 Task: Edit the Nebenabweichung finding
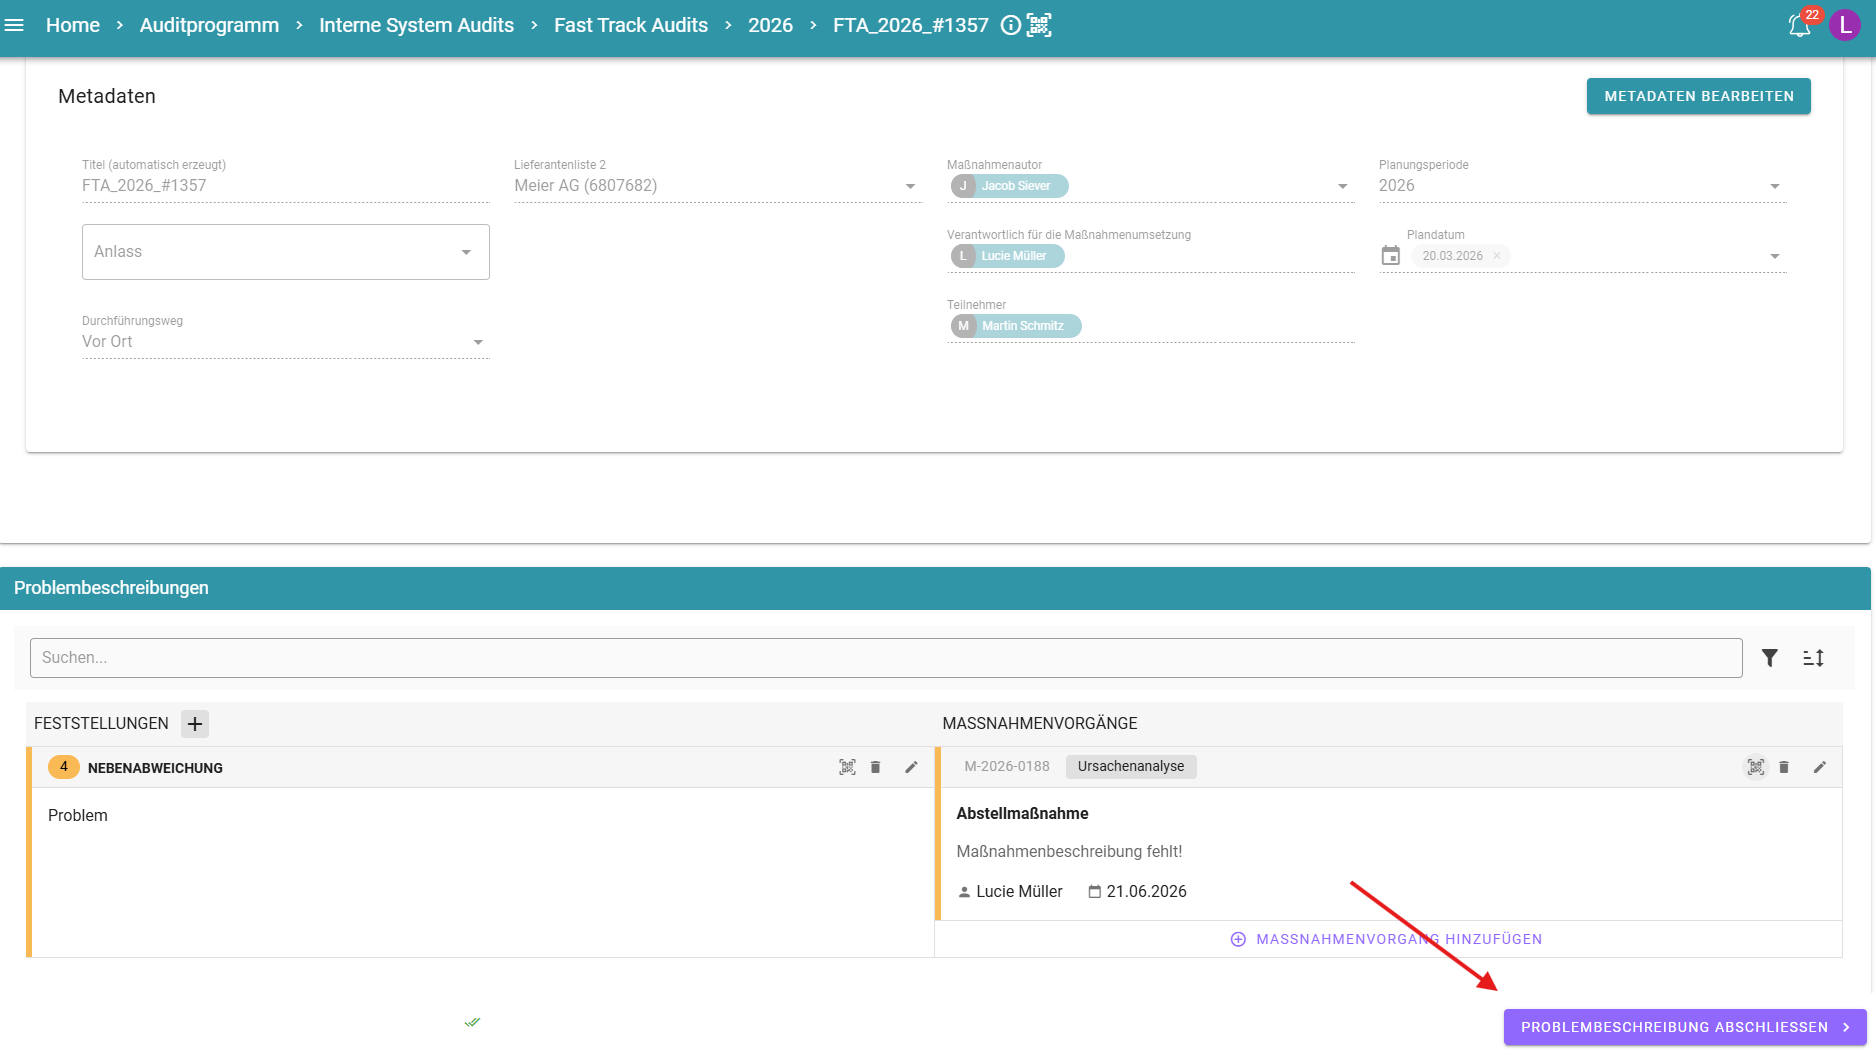point(911,767)
